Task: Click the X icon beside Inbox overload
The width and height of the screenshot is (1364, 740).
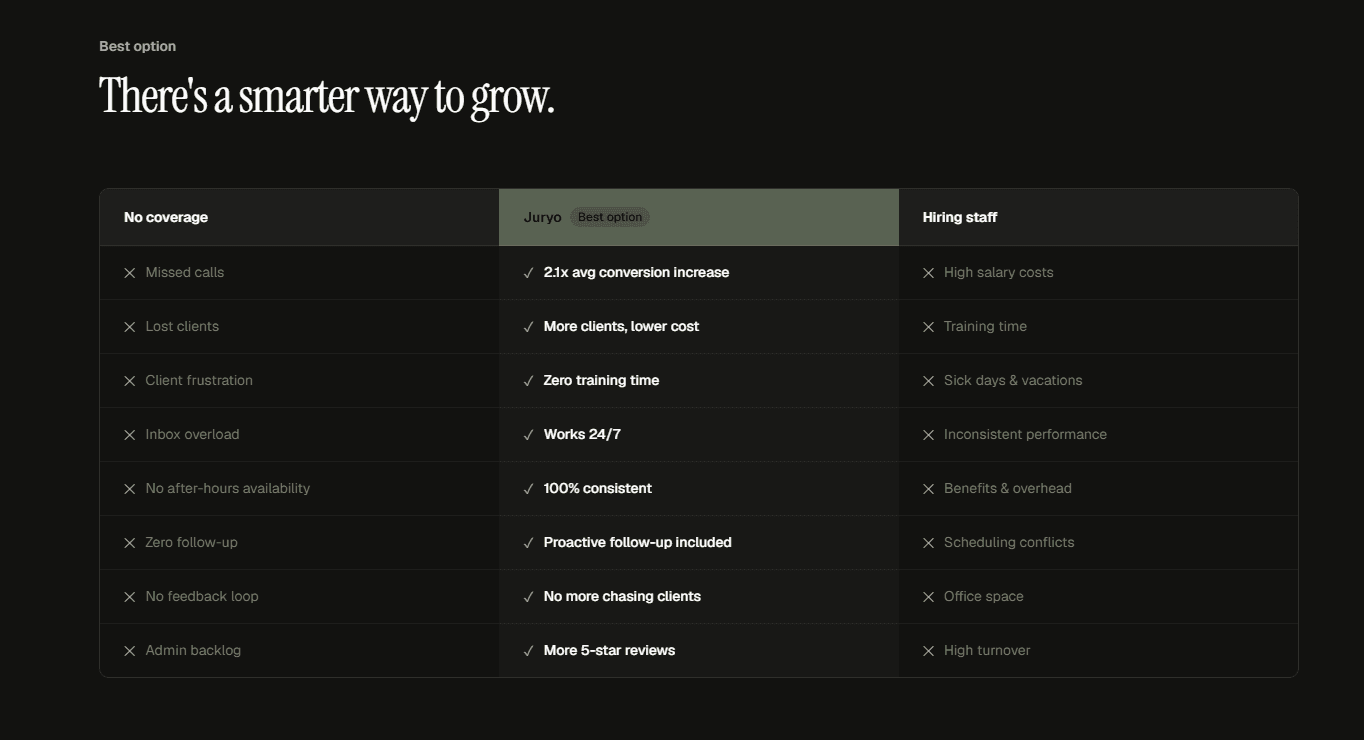Action: coord(129,435)
